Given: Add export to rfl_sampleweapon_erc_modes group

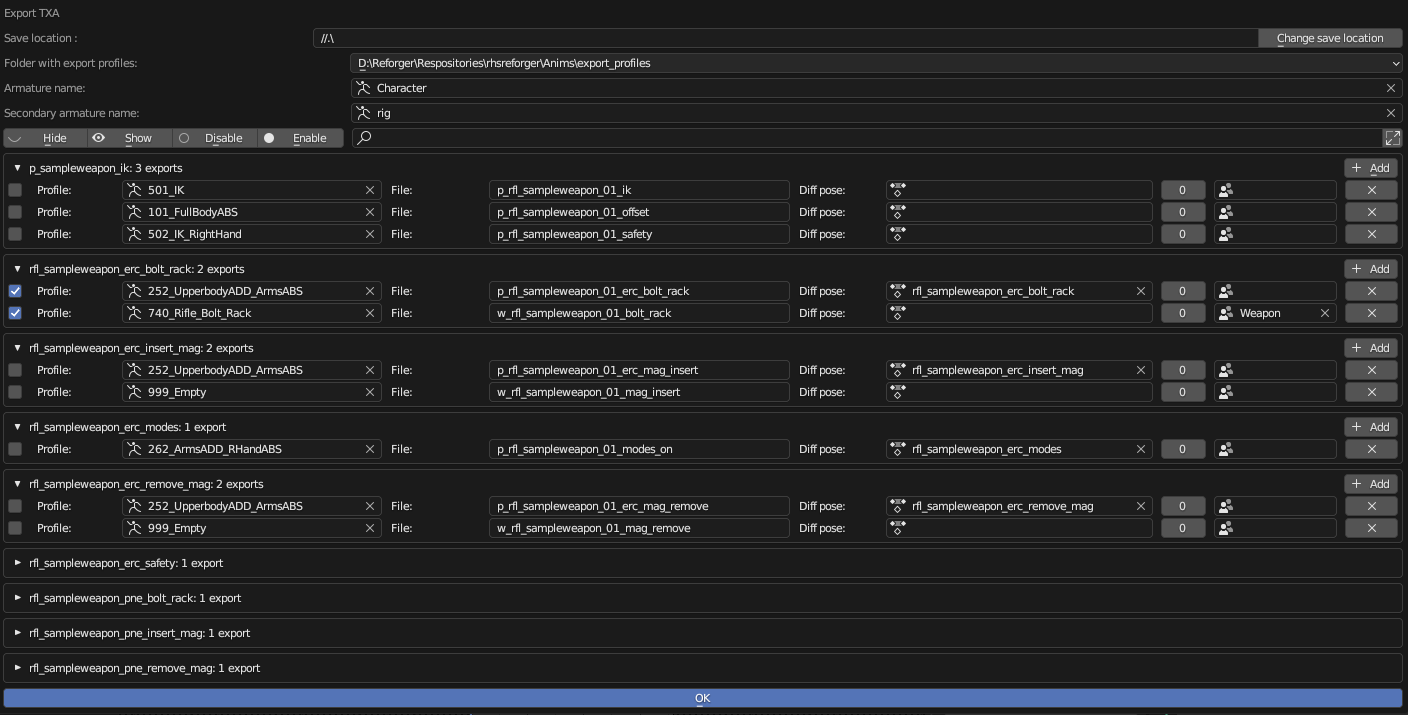Looking at the screenshot, I should pos(1371,427).
